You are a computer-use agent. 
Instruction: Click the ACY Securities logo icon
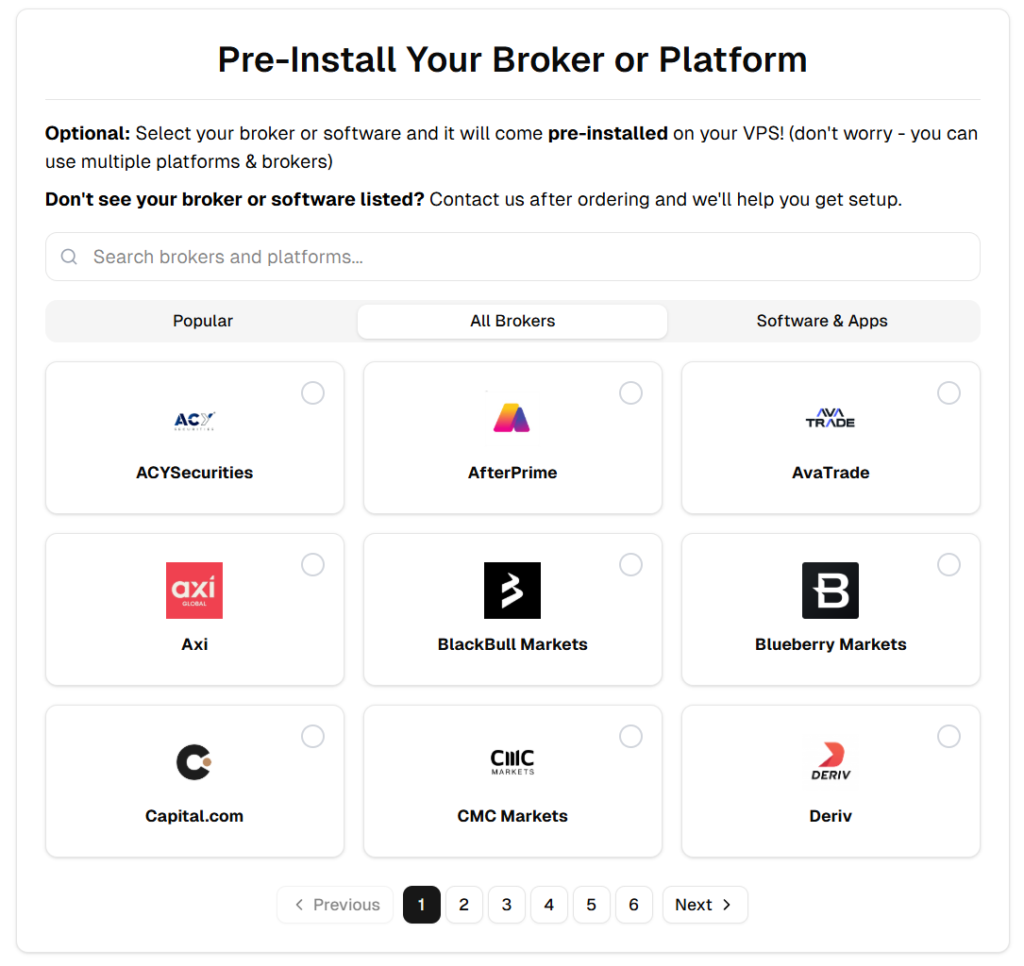[194, 419]
